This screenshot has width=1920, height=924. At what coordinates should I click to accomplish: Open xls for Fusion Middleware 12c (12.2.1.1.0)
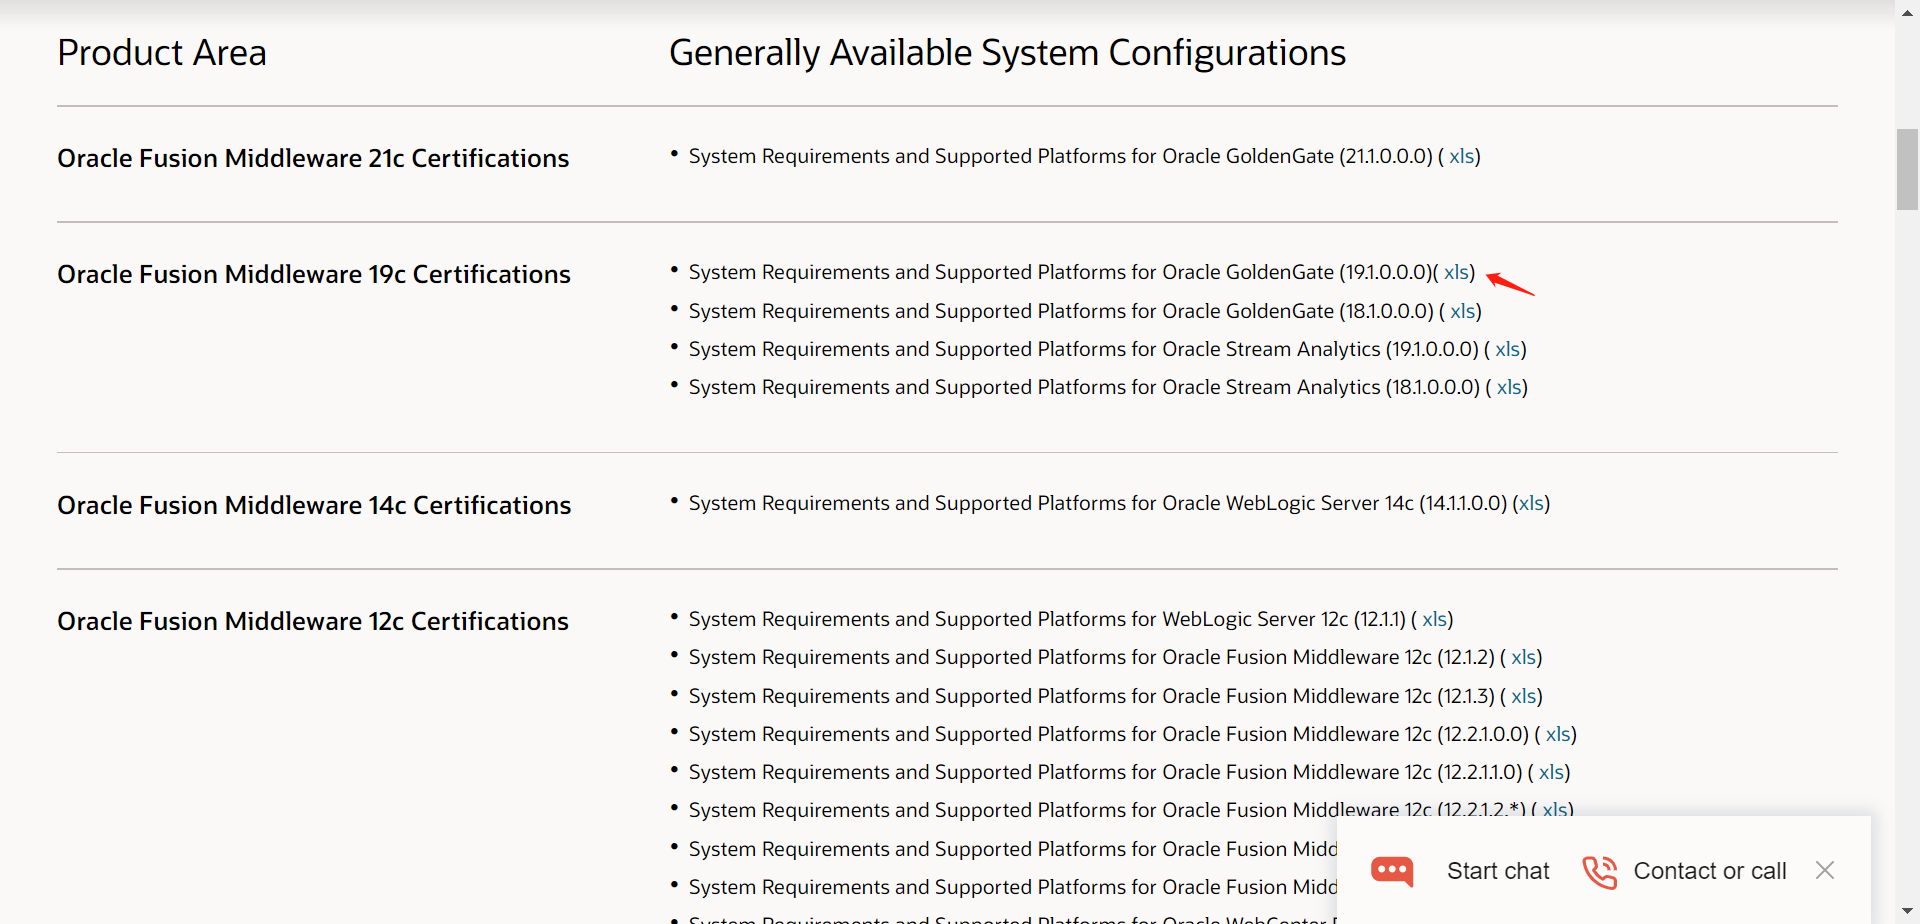pos(1551,773)
